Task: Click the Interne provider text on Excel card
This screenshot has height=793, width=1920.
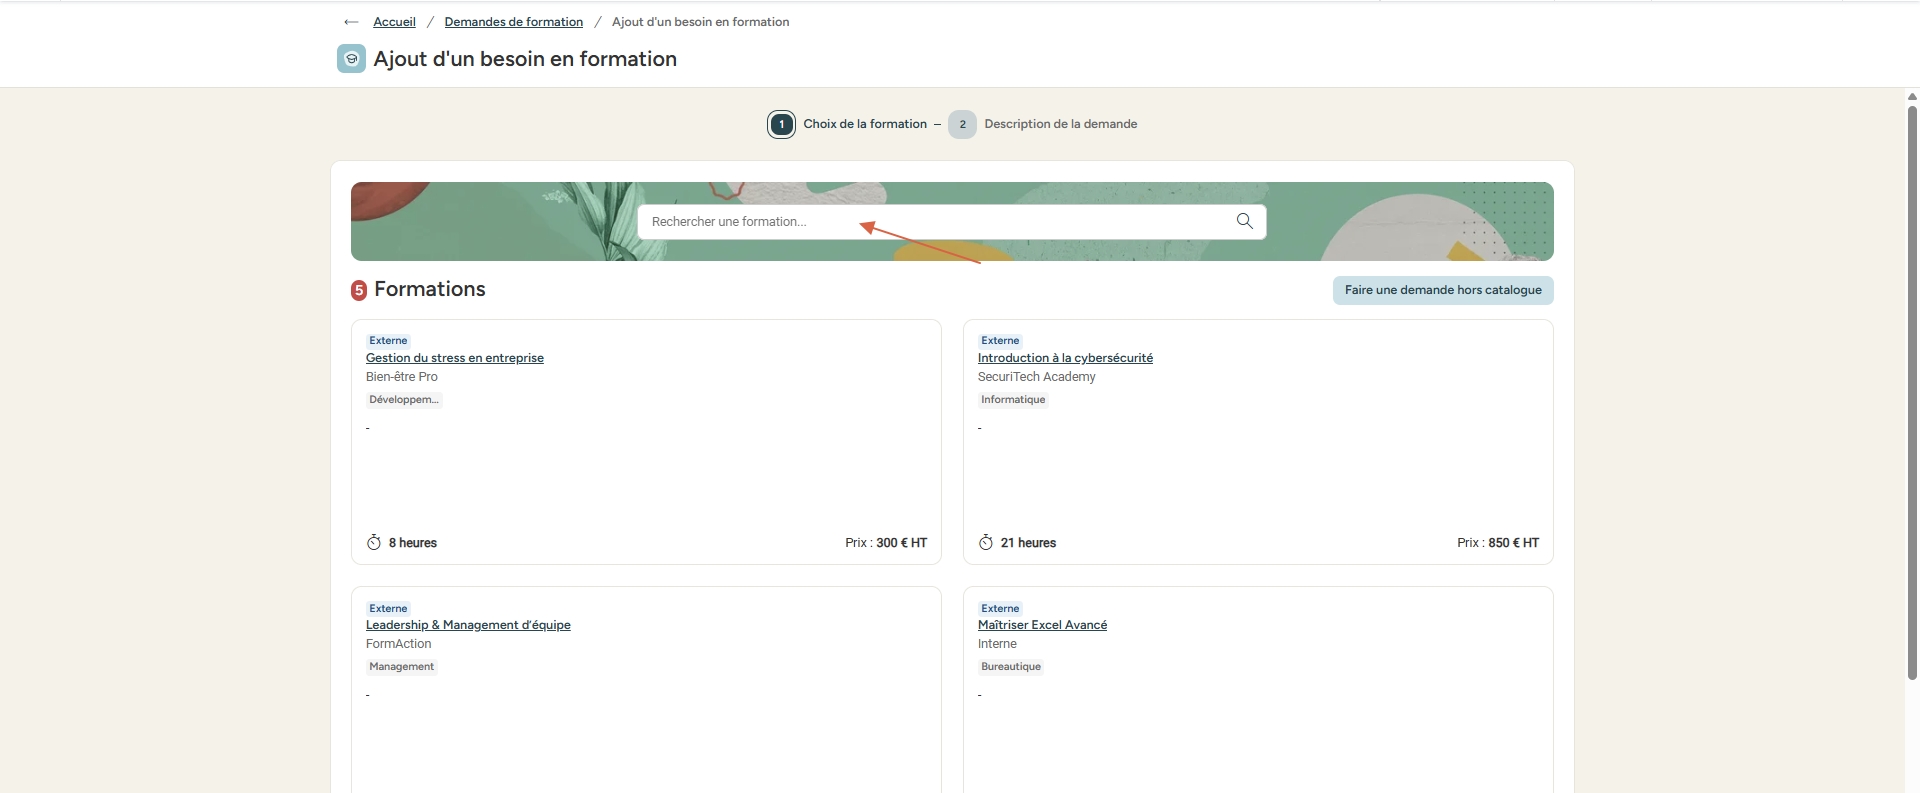Action: click(997, 644)
